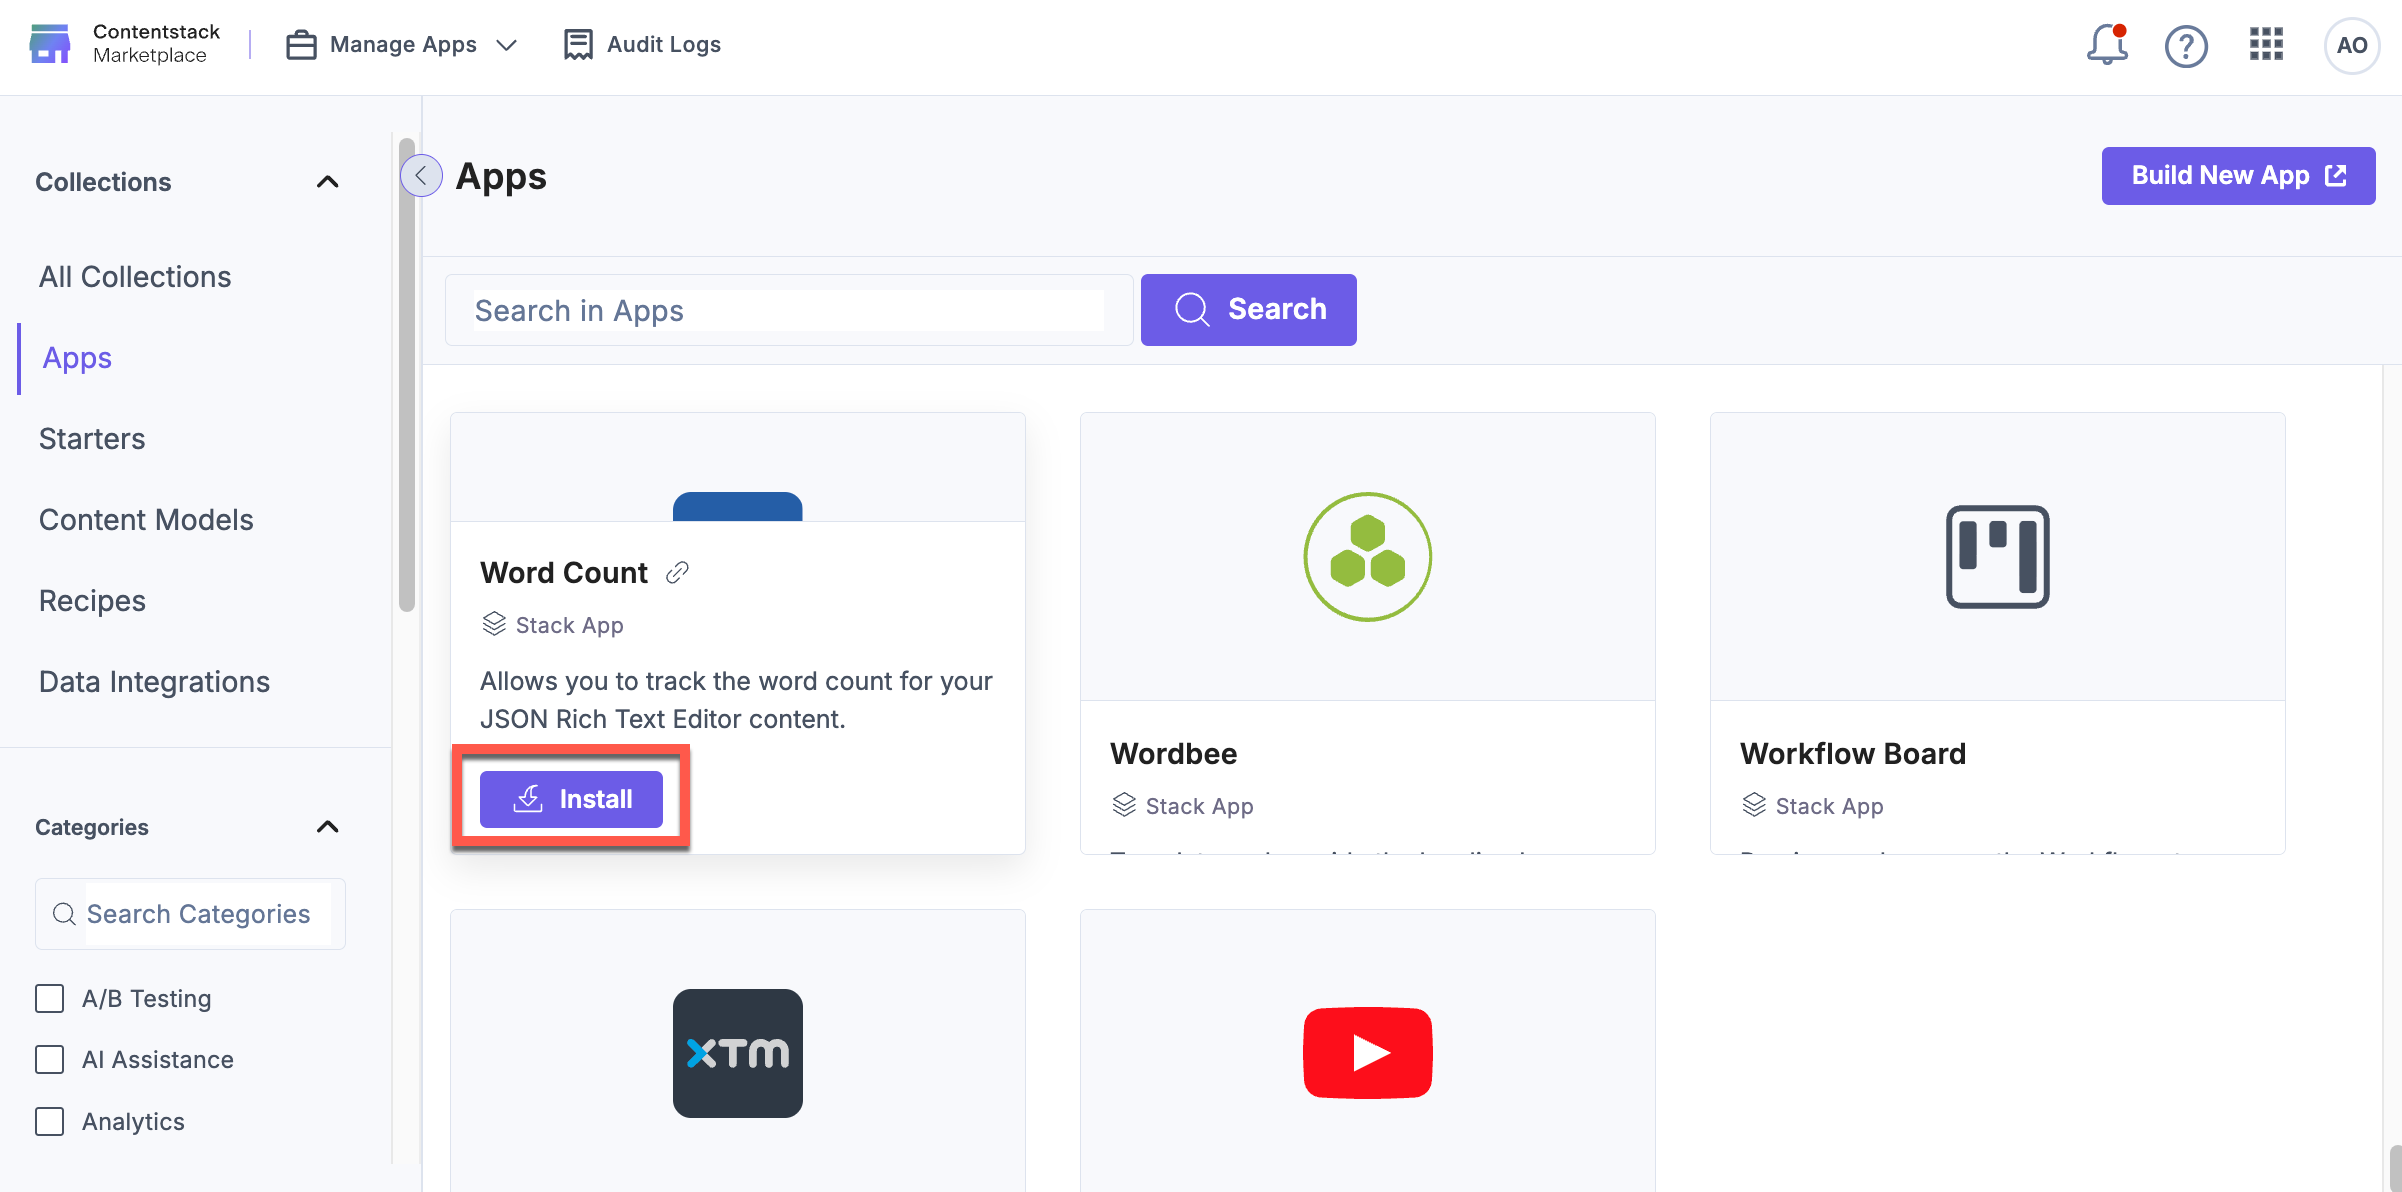Click the magnifier icon in Search Categories
Viewport: 2402px width, 1192px height.
pyautogui.click(x=64, y=914)
